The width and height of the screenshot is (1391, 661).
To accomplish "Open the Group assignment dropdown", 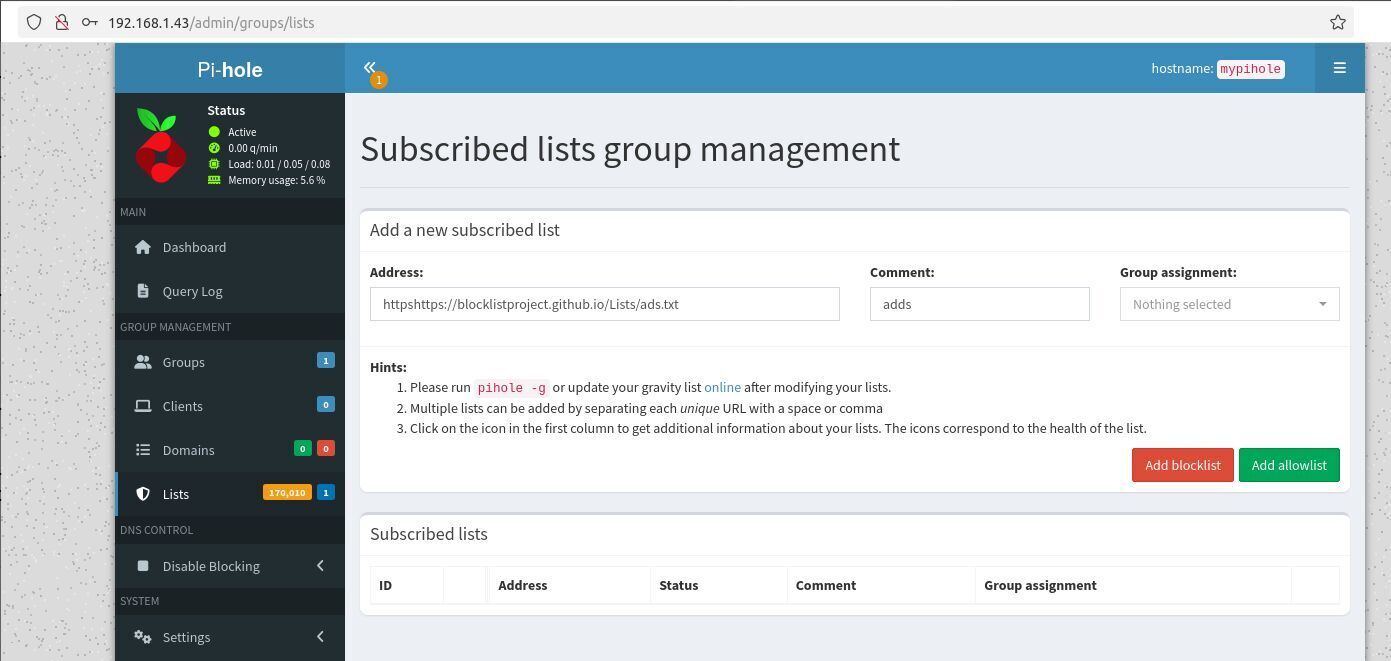I will point(1229,304).
